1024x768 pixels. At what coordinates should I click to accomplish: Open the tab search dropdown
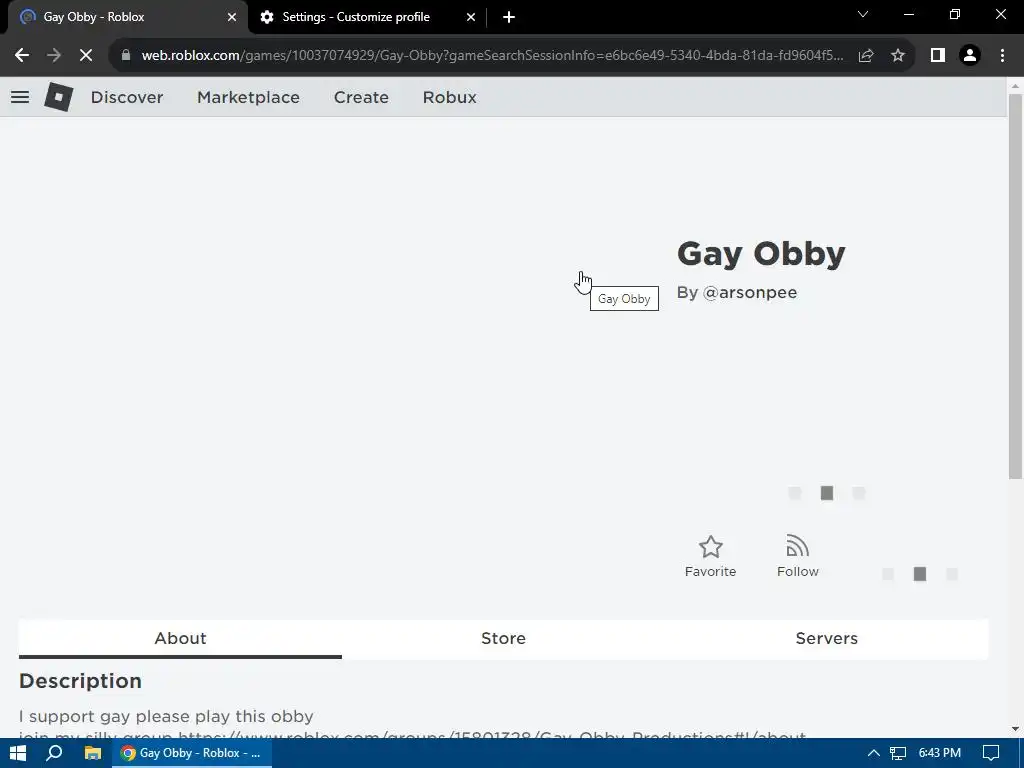pyautogui.click(x=863, y=14)
